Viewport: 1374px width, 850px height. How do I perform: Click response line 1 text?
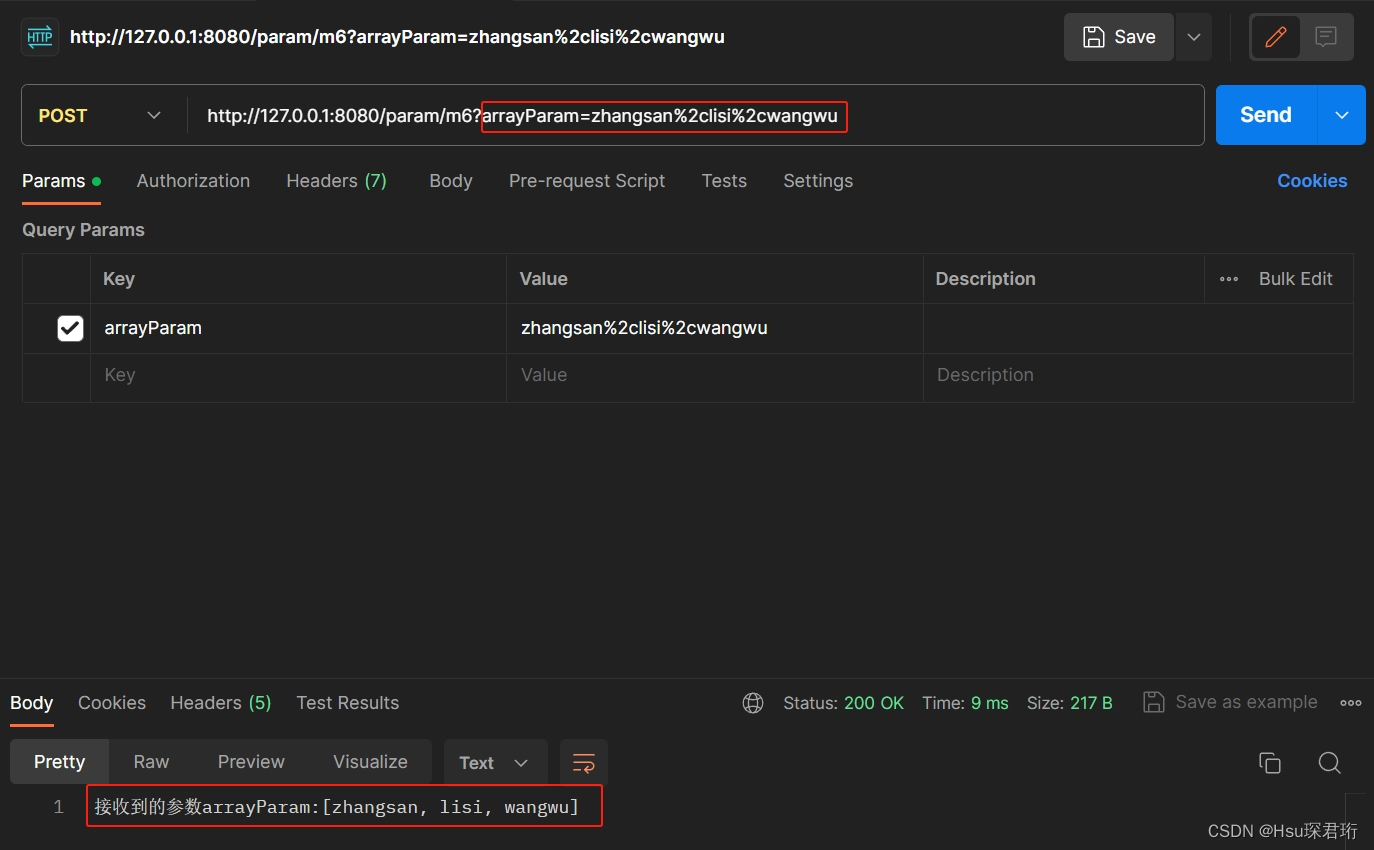337,807
